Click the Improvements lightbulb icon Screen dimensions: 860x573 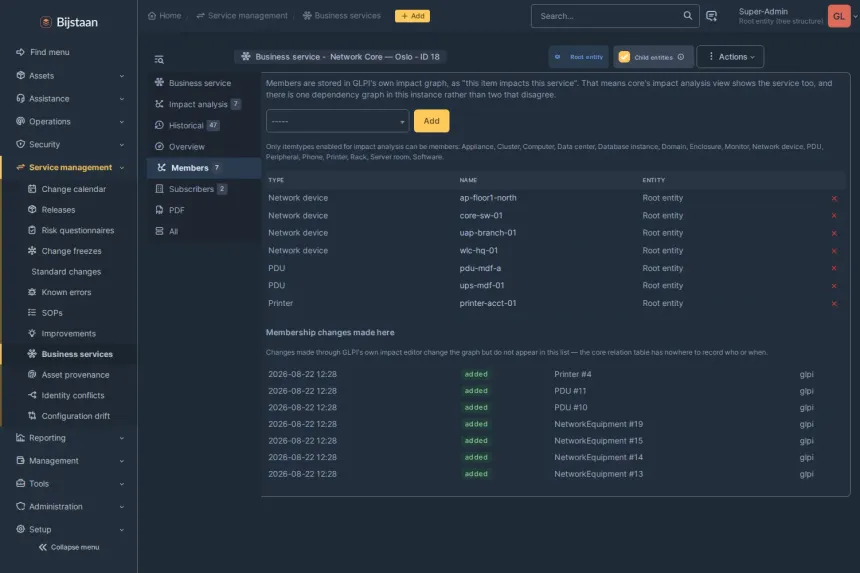(x=32, y=333)
